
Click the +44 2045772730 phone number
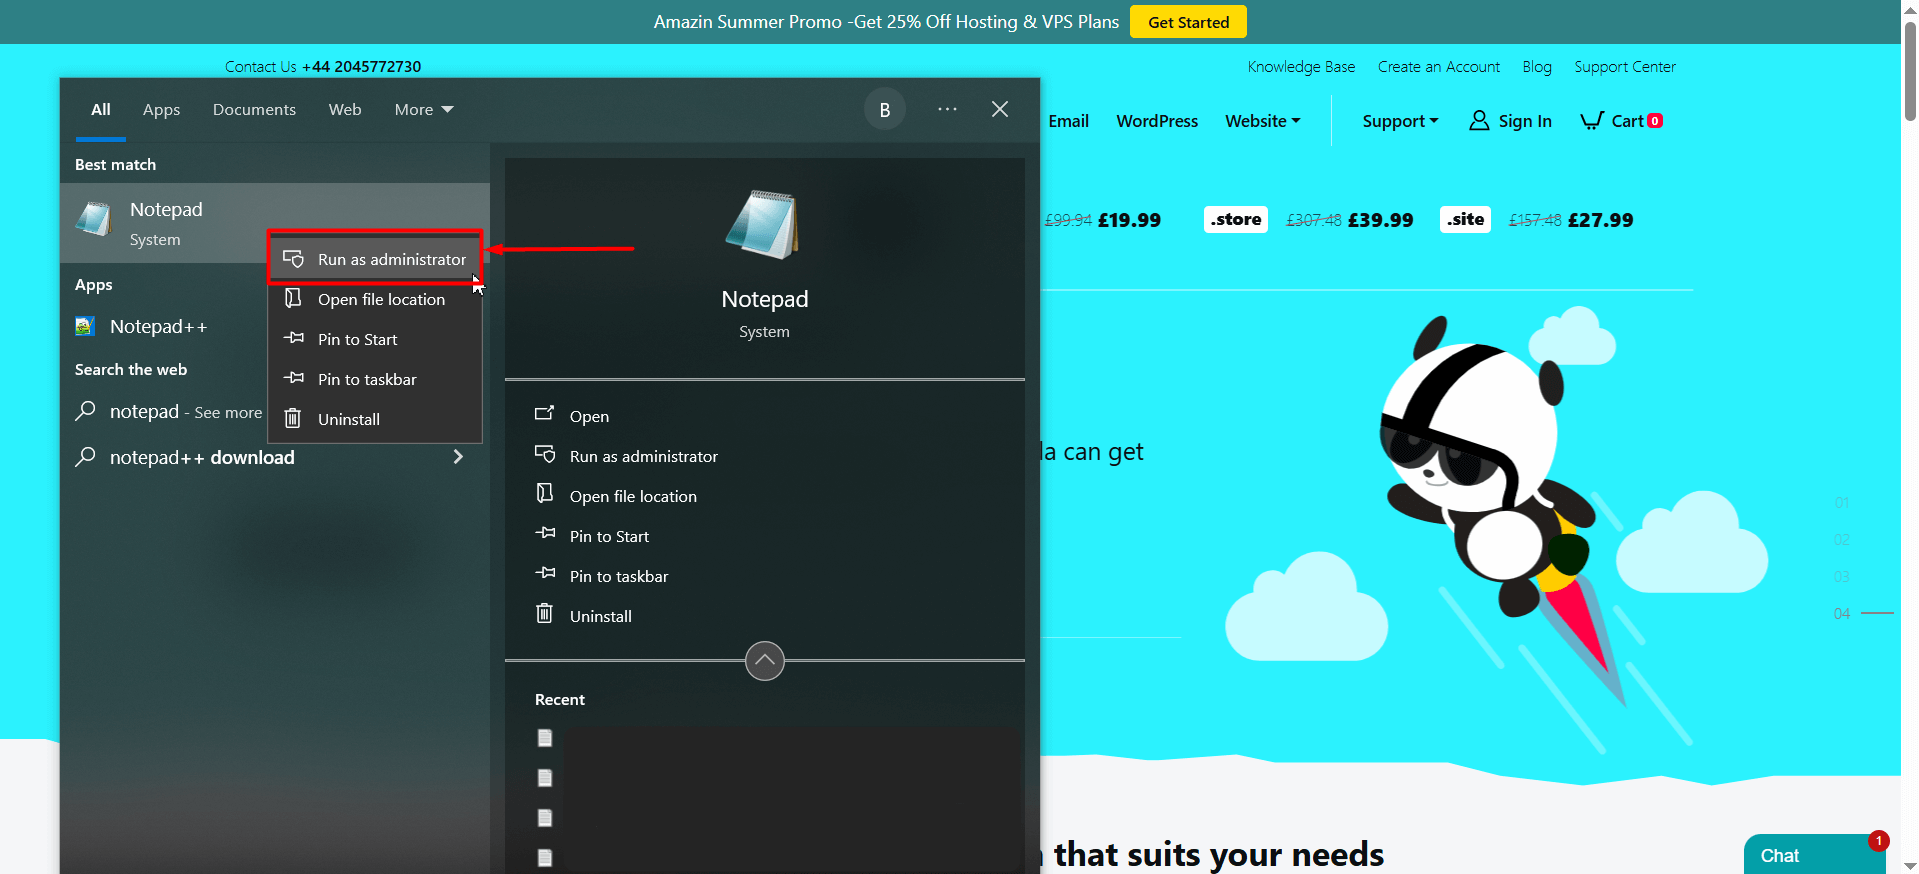pos(362,67)
